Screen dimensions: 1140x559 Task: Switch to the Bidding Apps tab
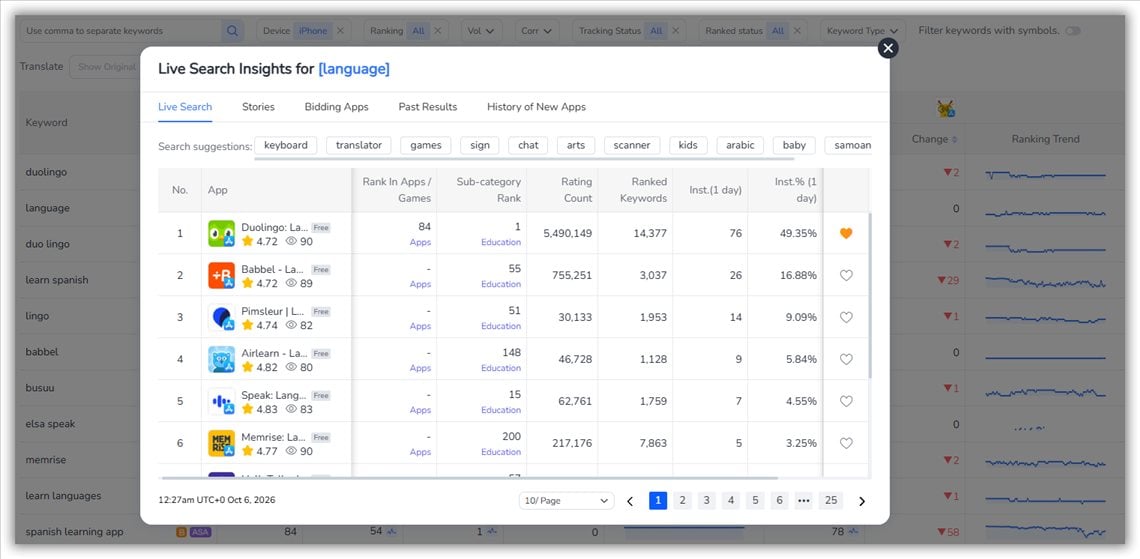[336, 107]
